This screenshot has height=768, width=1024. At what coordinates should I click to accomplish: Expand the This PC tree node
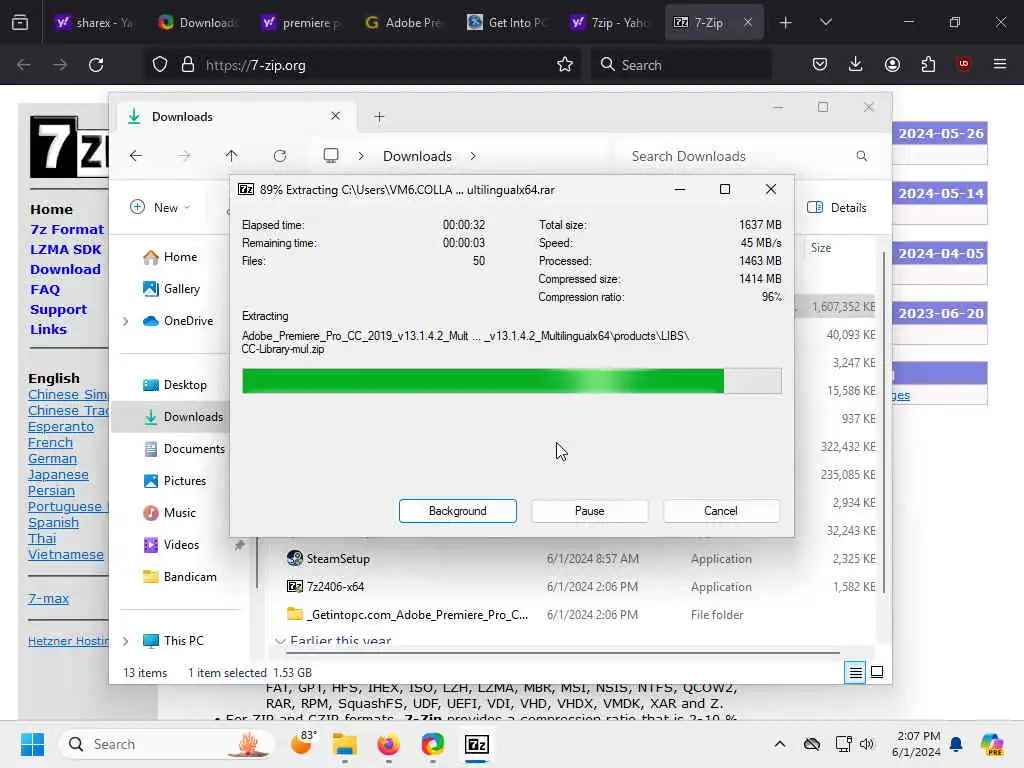125,641
